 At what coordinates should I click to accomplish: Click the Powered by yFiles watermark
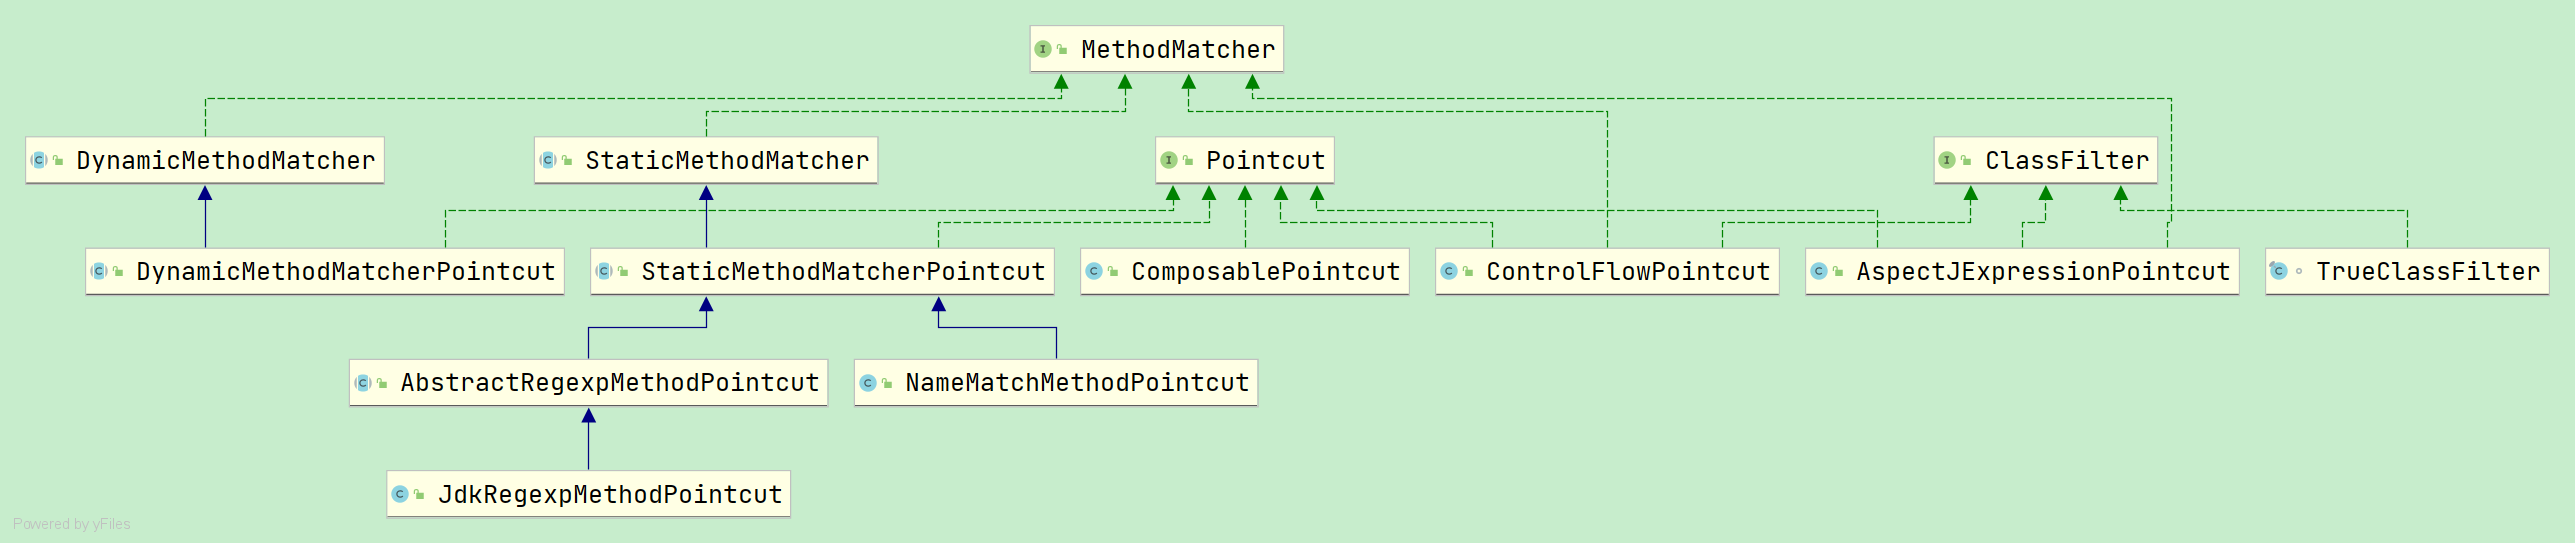72,524
